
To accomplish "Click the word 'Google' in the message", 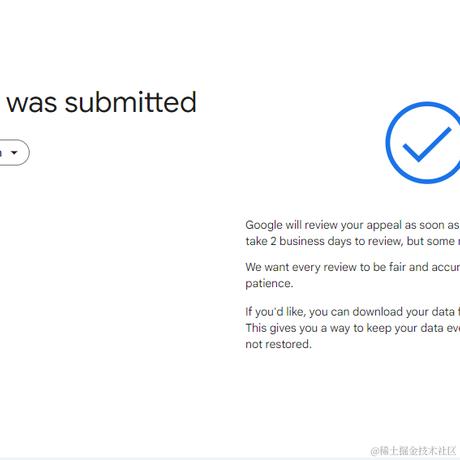I will 264,225.
